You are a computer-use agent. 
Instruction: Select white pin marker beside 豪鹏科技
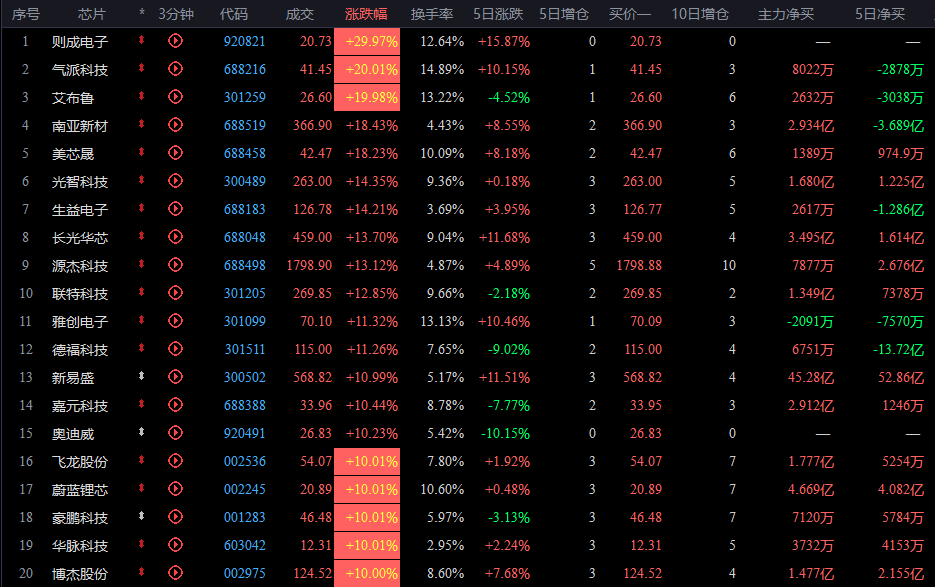pos(141,517)
